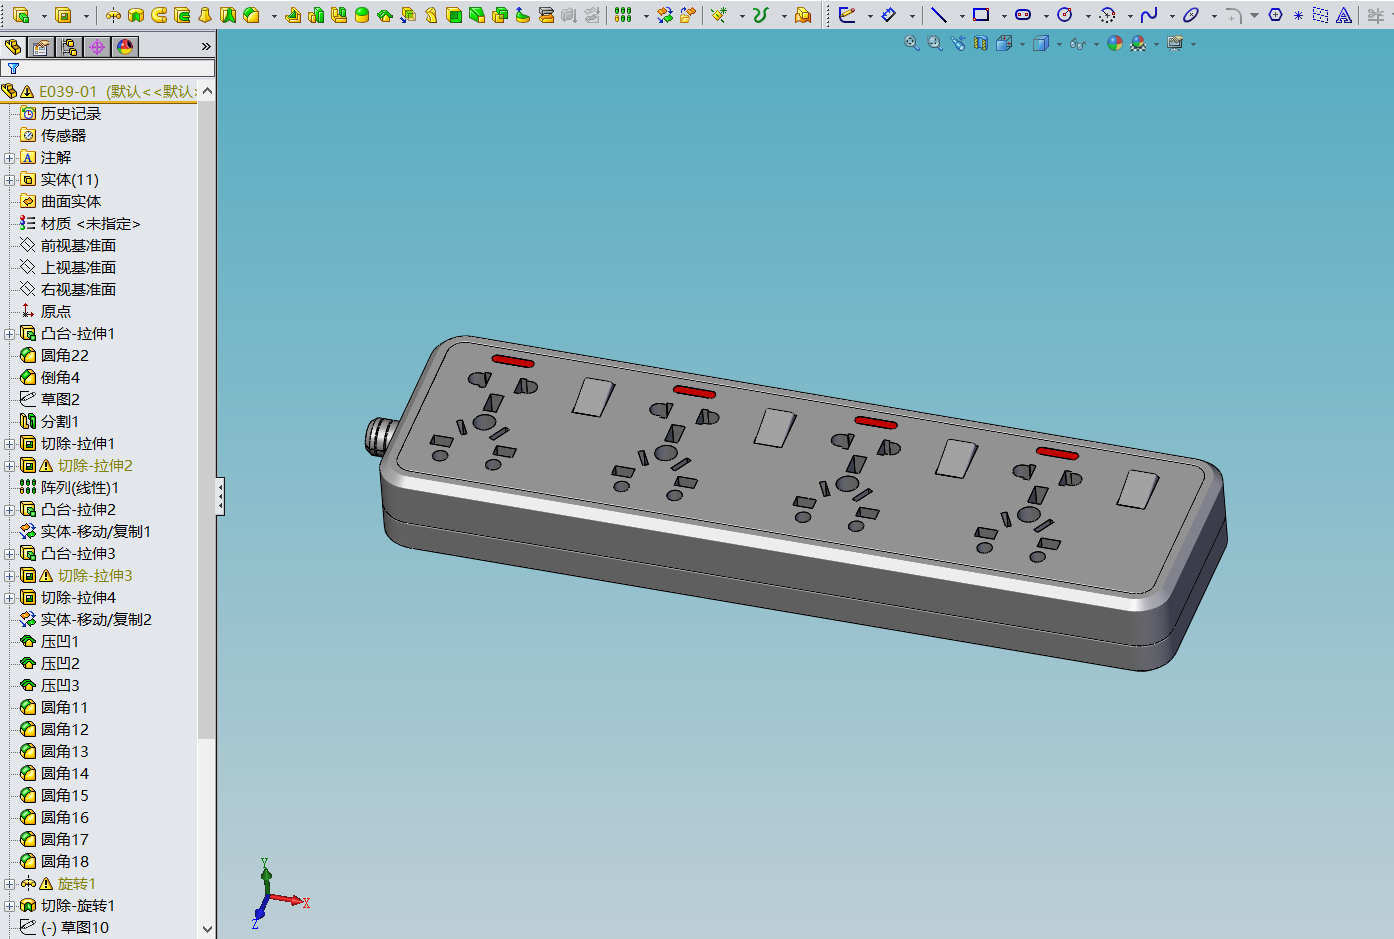This screenshot has height=939, width=1394.
Task: Toggle the Section View tool
Action: click(x=981, y=43)
